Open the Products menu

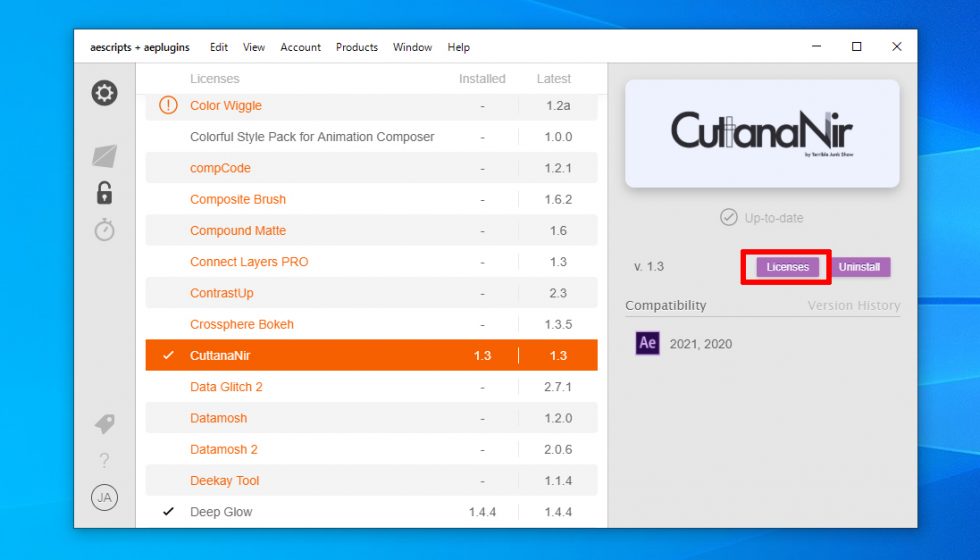click(357, 47)
